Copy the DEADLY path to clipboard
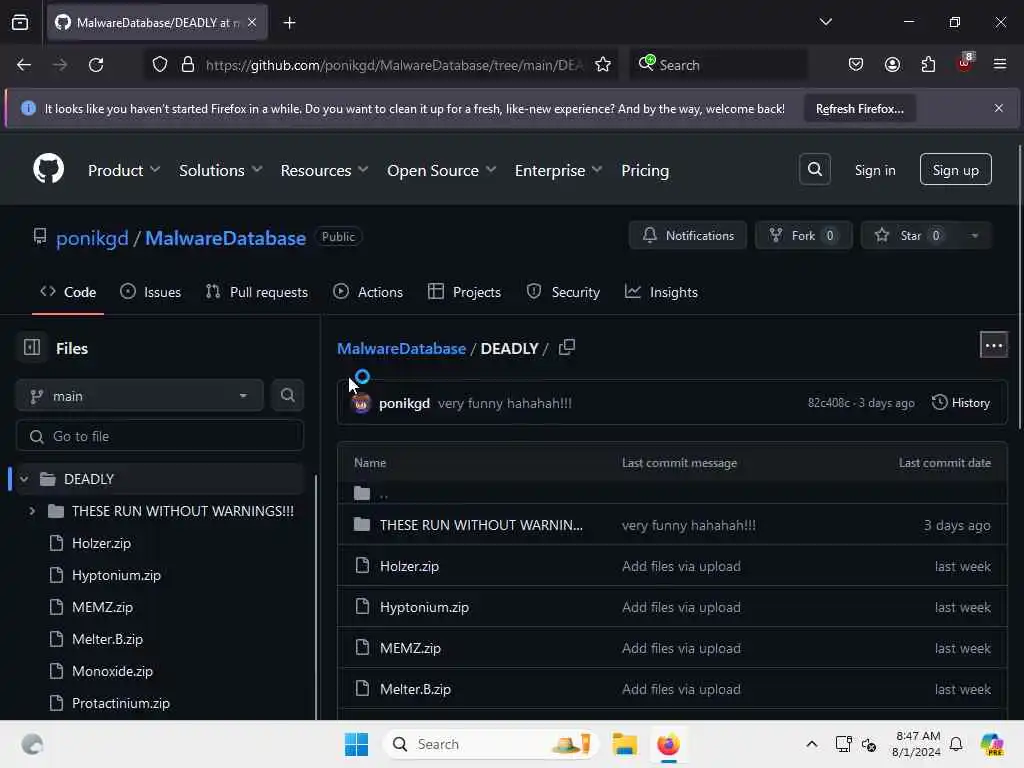The height and width of the screenshot is (768, 1024). [x=567, y=347]
